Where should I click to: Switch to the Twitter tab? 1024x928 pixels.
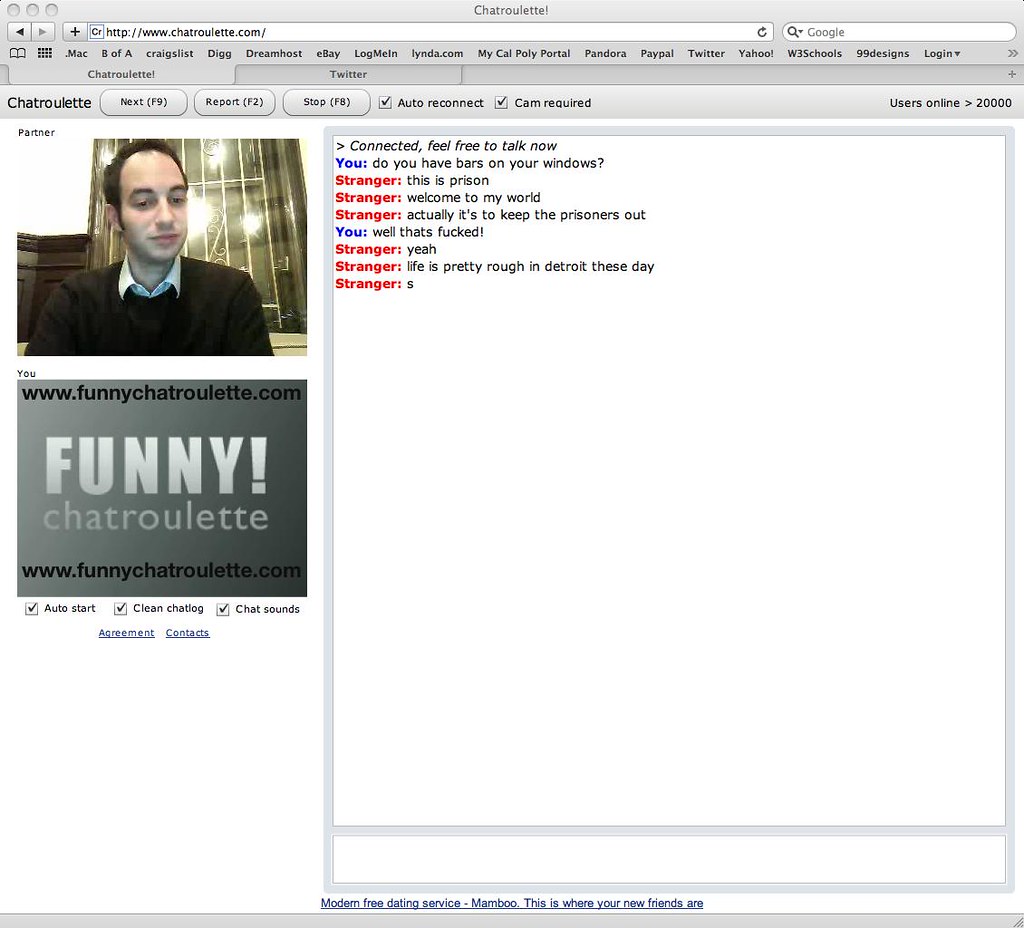348,73
